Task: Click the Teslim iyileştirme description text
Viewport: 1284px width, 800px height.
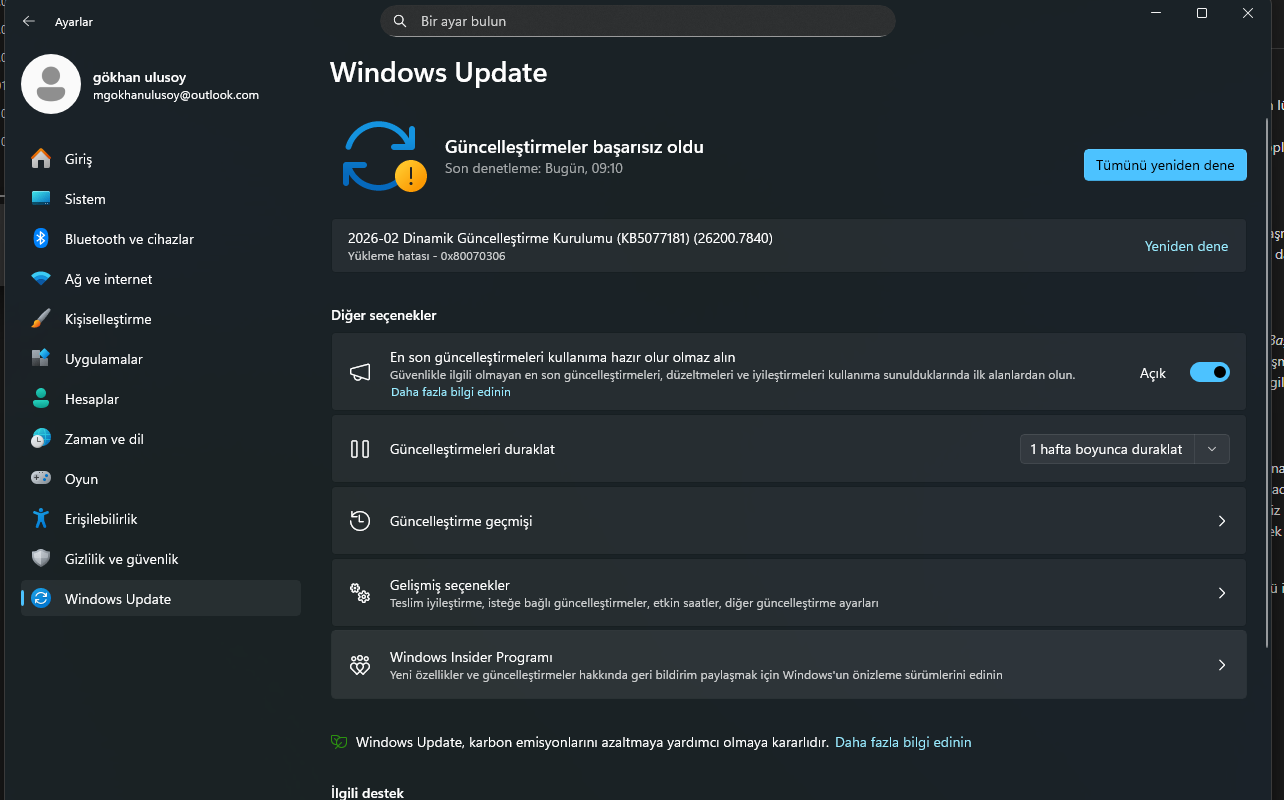Action: pos(634,603)
